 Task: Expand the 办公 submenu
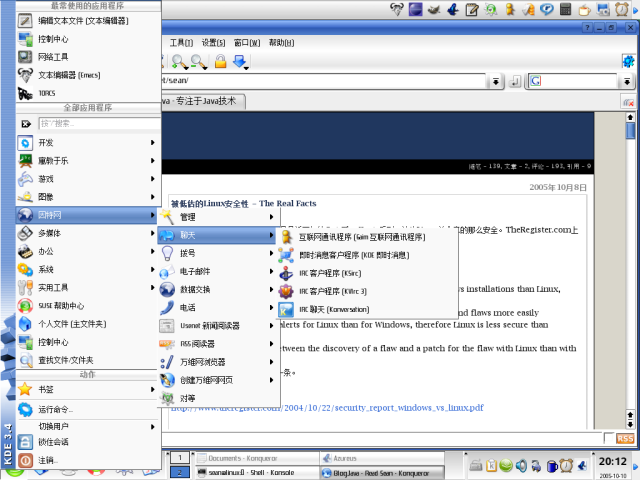[88, 251]
